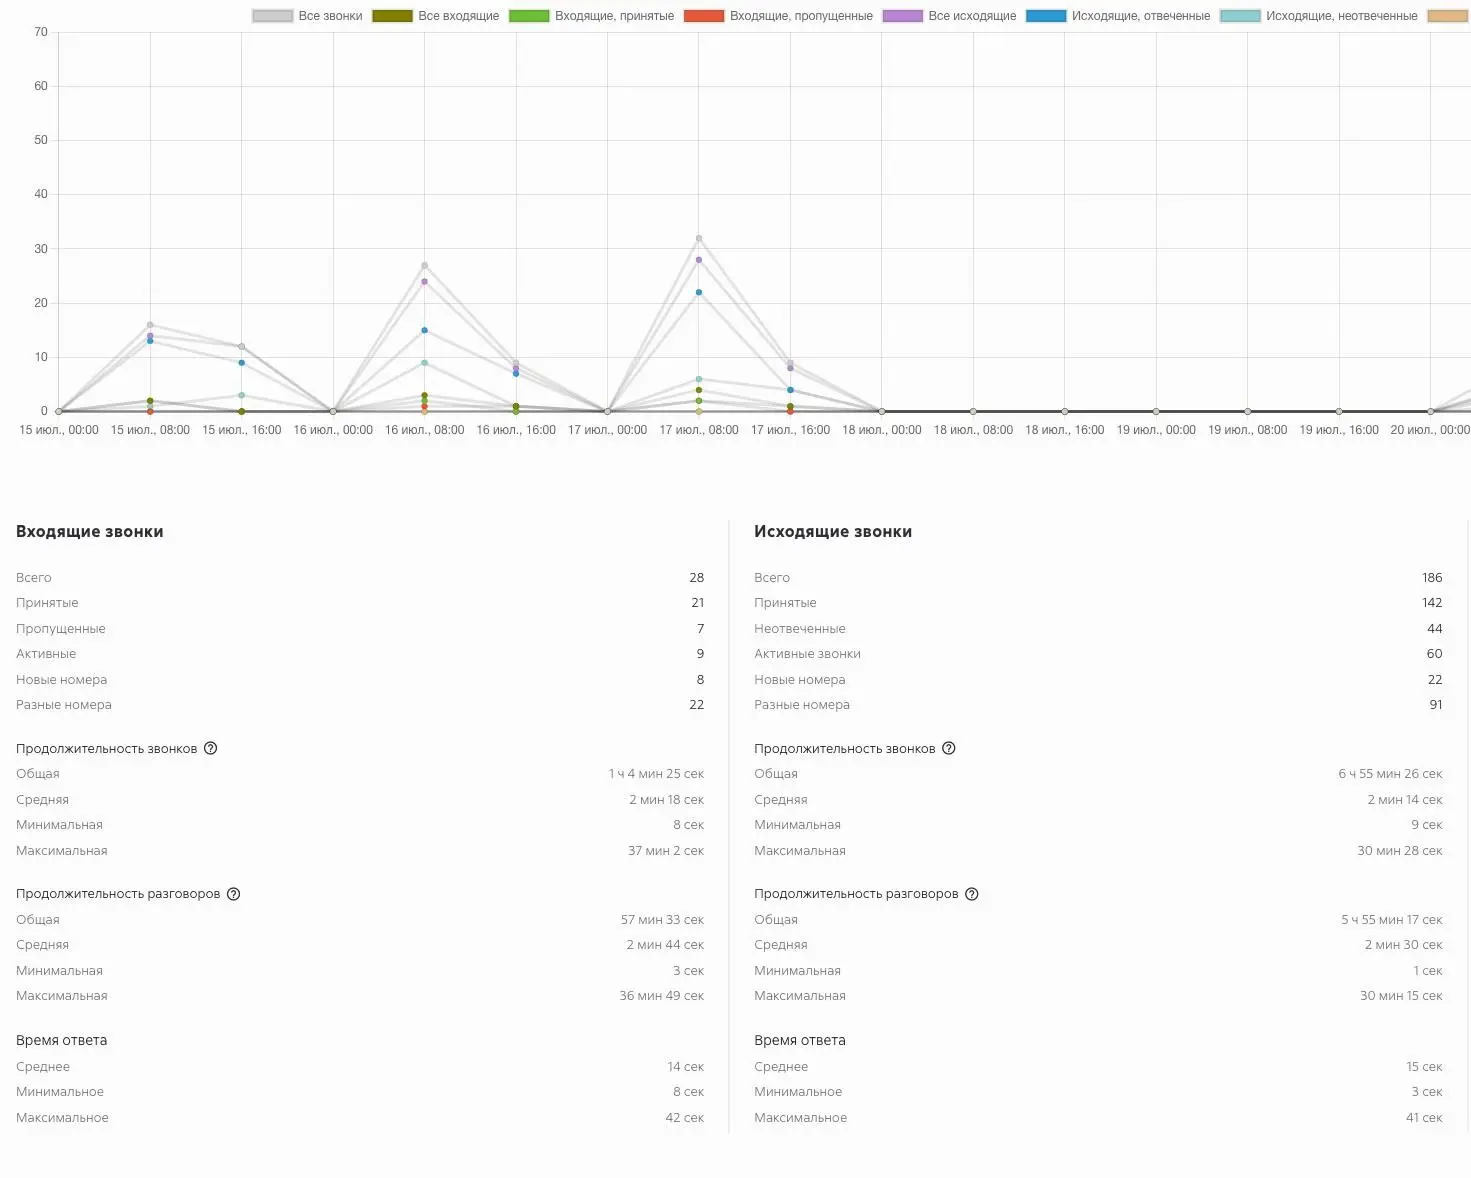Image resolution: width=1471 pixels, height=1178 pixels.
Task: Click the 41 сек maximum answer time
Action: click(x=1424, y=1118)
